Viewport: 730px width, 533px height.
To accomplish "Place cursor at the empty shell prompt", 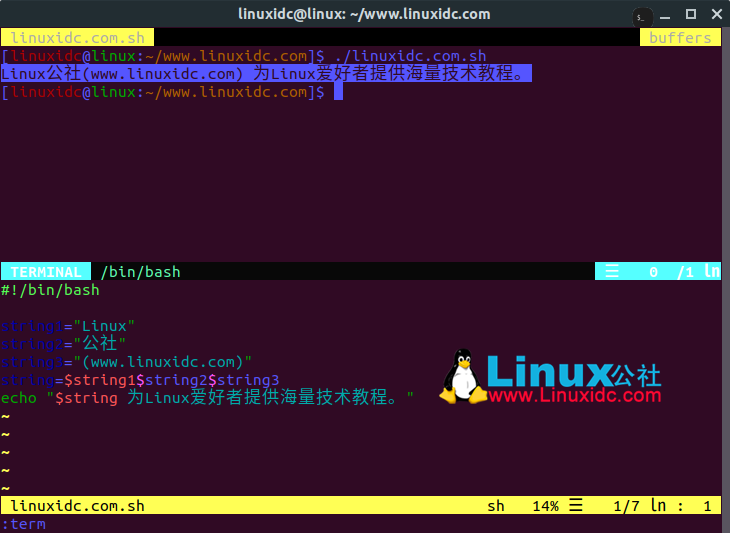I will tap(338, 92).
